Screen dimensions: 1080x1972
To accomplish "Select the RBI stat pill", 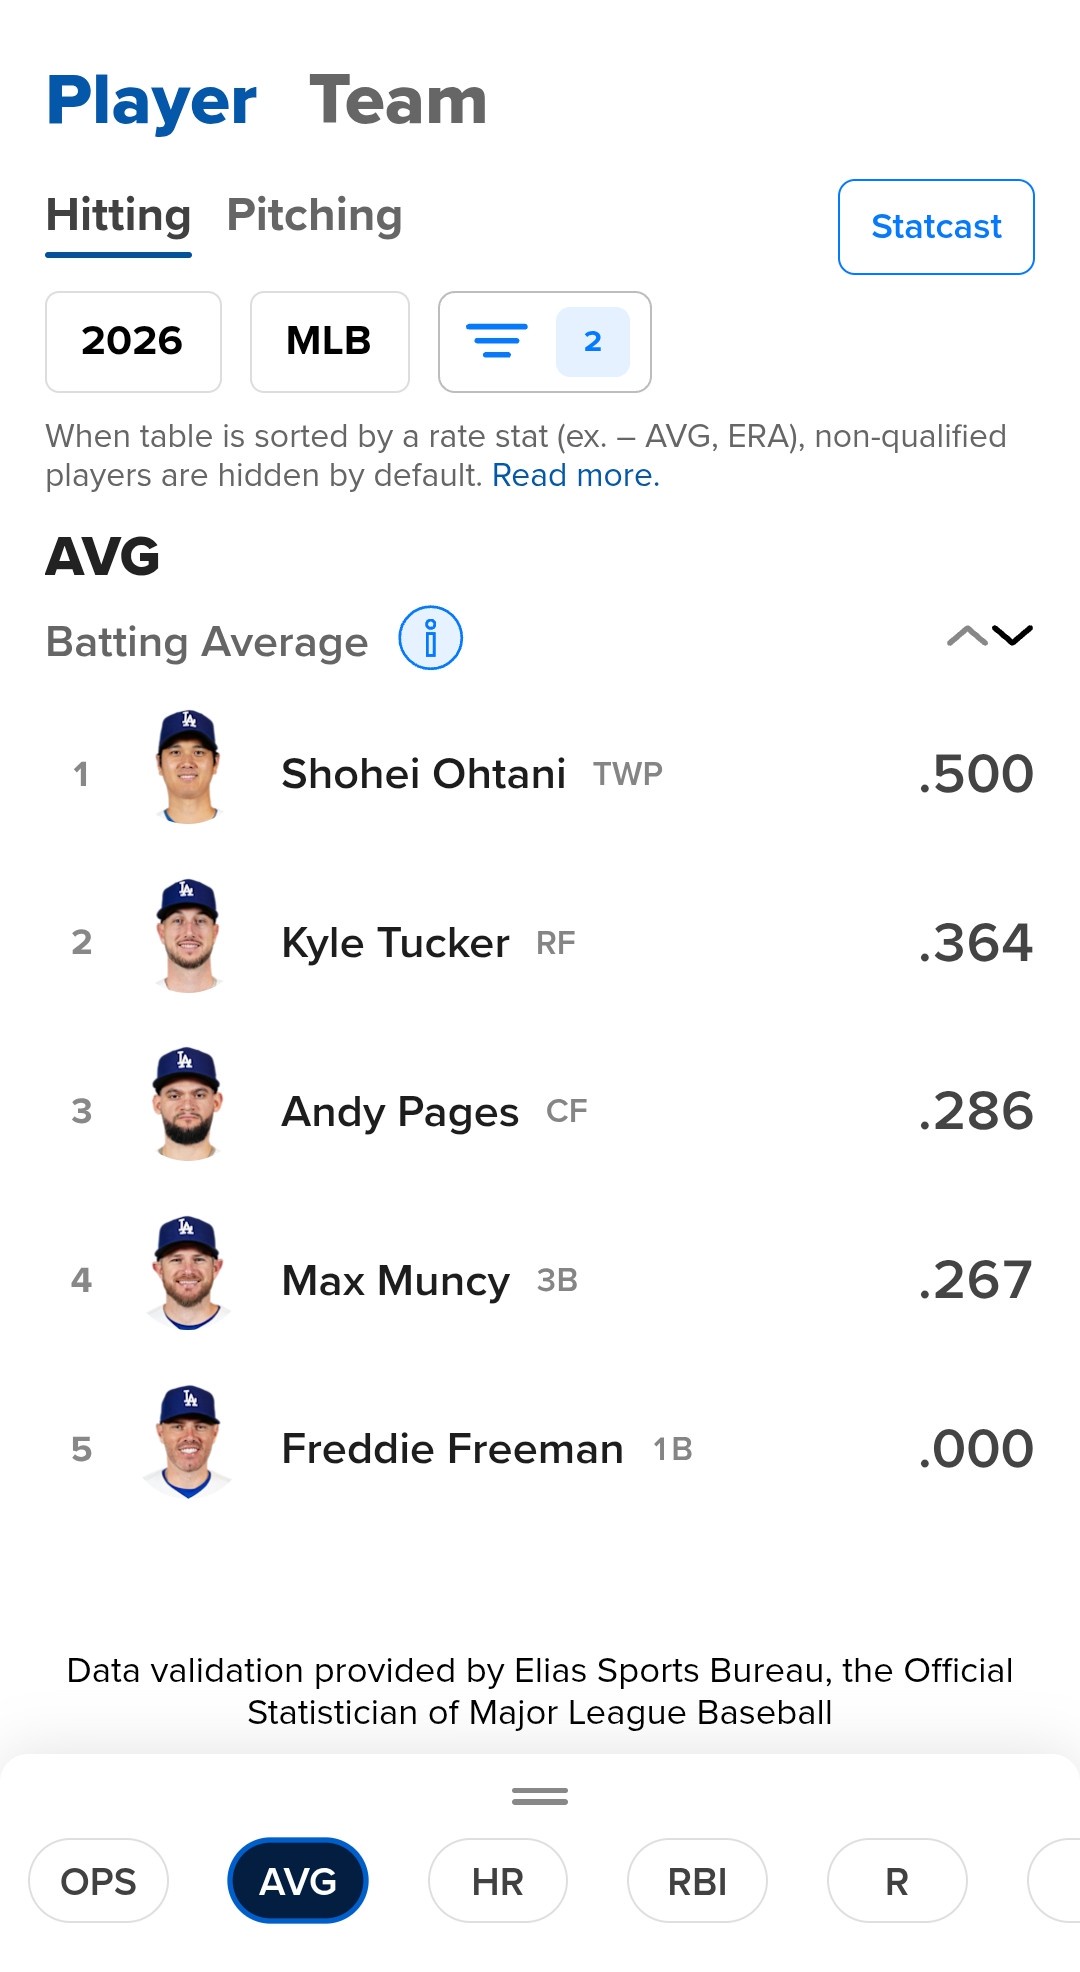I will click(x=697, y=1881).
